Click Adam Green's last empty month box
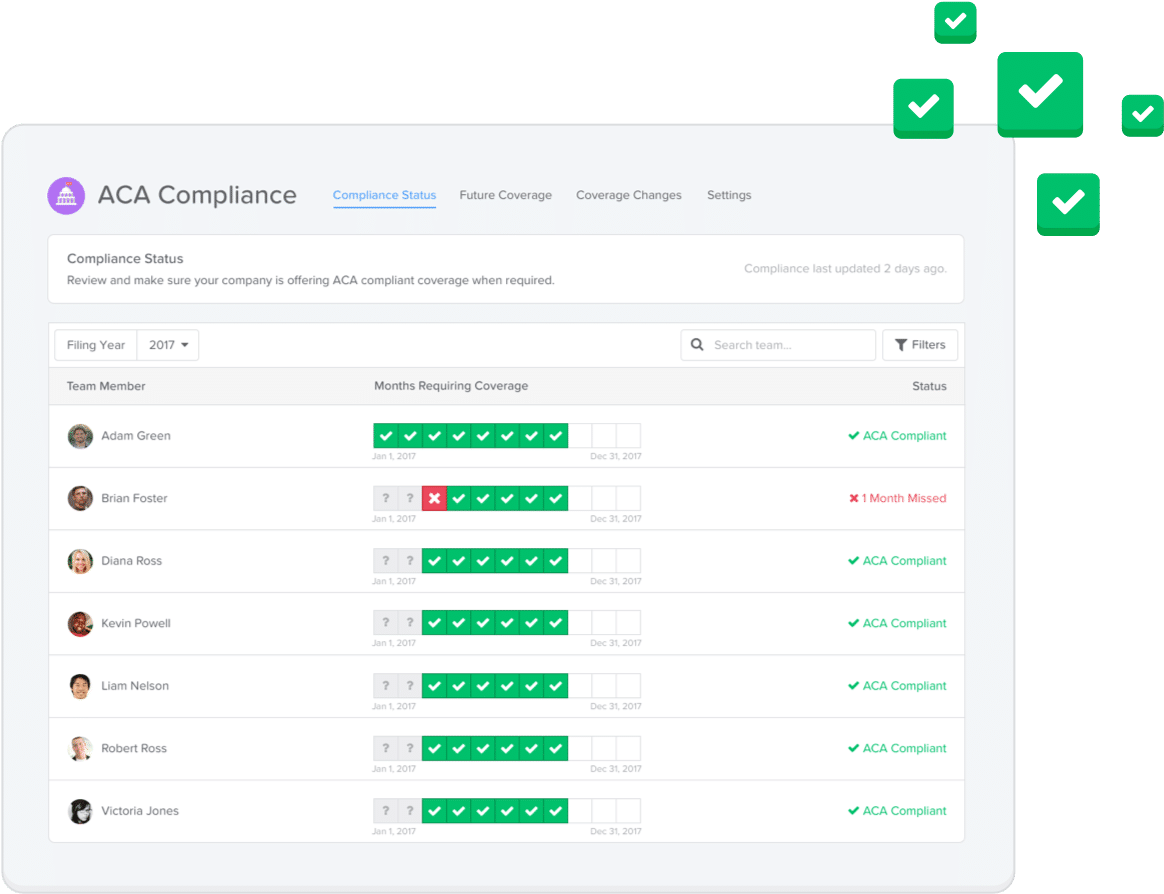This screenshot has height=894, width=1164. click(x=629, y=436)
